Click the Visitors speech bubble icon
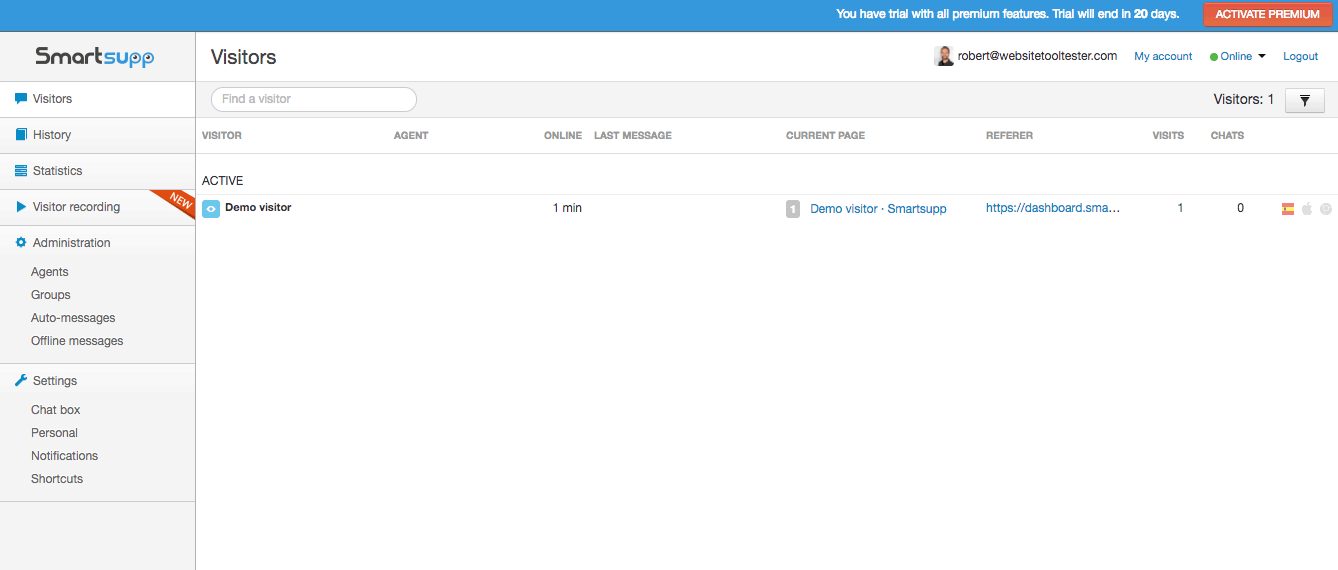Screen dimensions: 1338x570 21,99
